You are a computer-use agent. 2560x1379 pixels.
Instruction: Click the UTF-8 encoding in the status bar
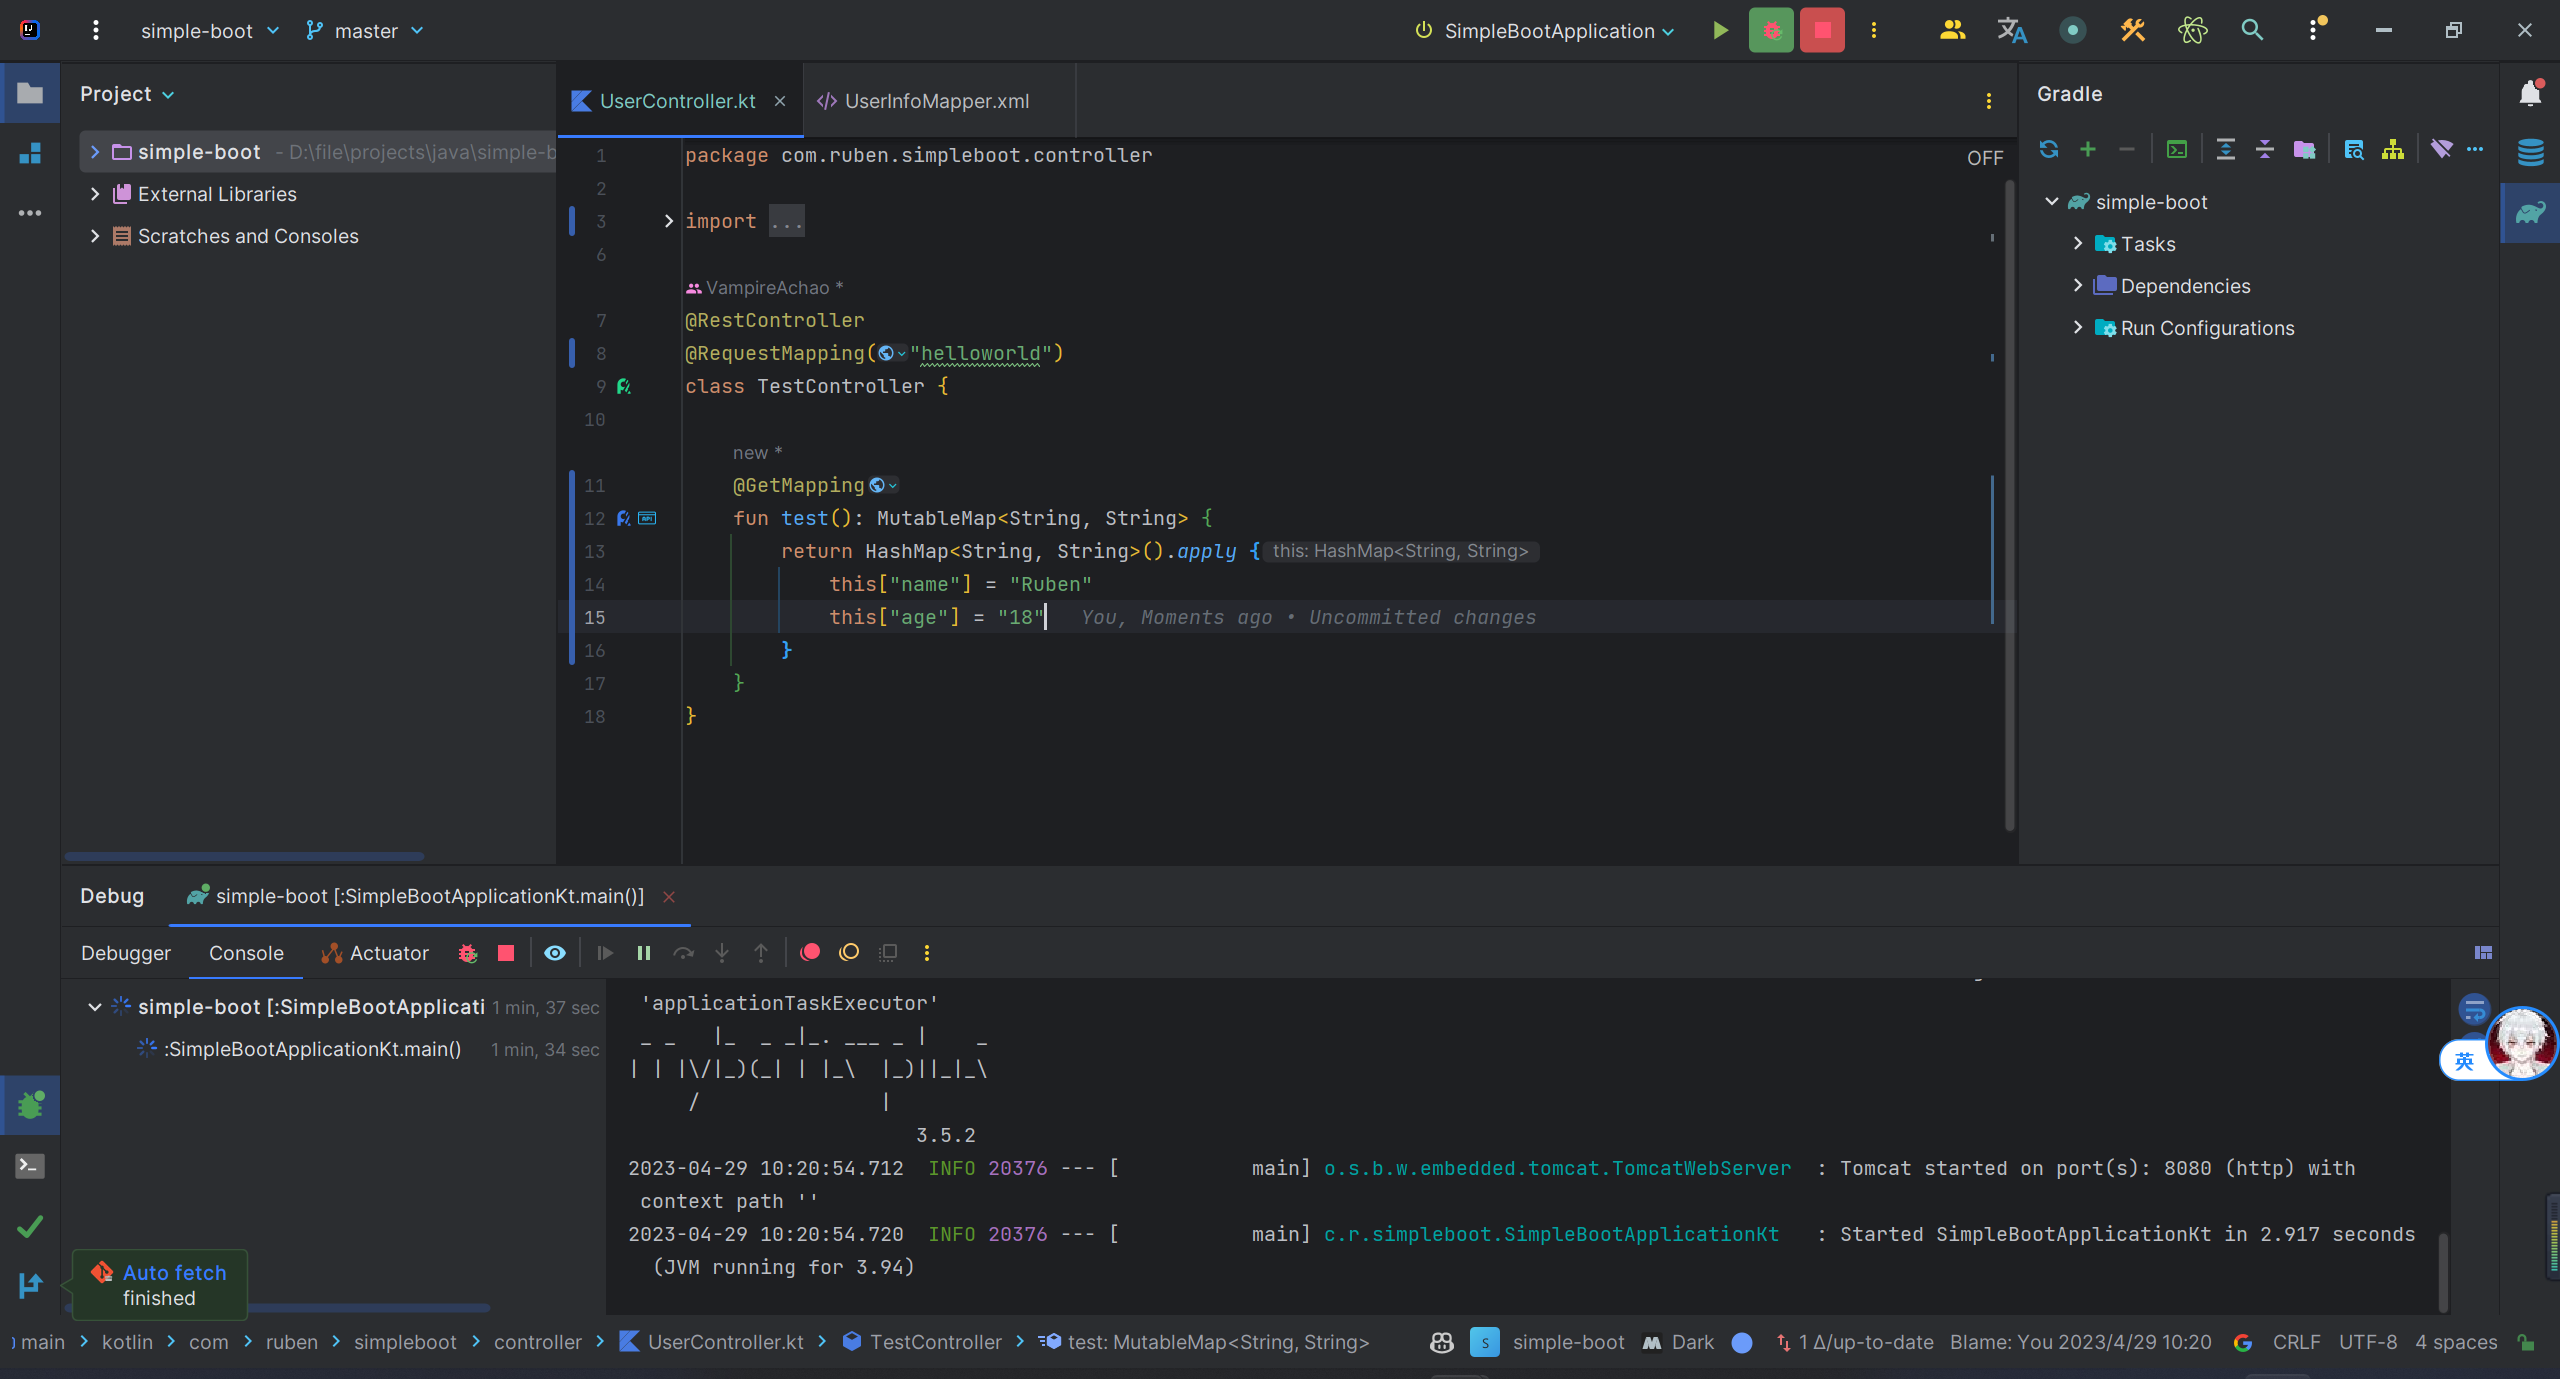[x=2367, y=1342]
